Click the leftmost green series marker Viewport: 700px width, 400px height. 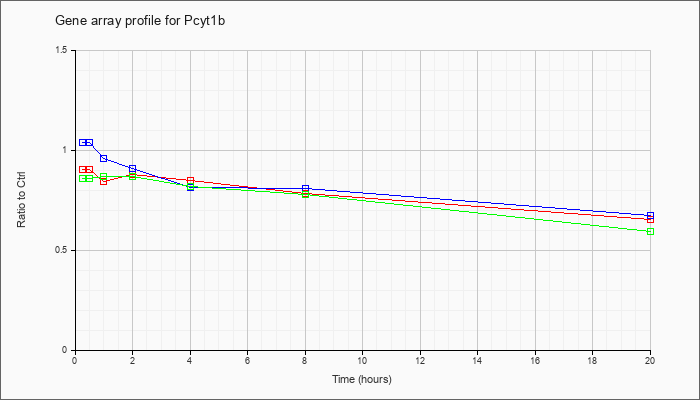(83, 179)
